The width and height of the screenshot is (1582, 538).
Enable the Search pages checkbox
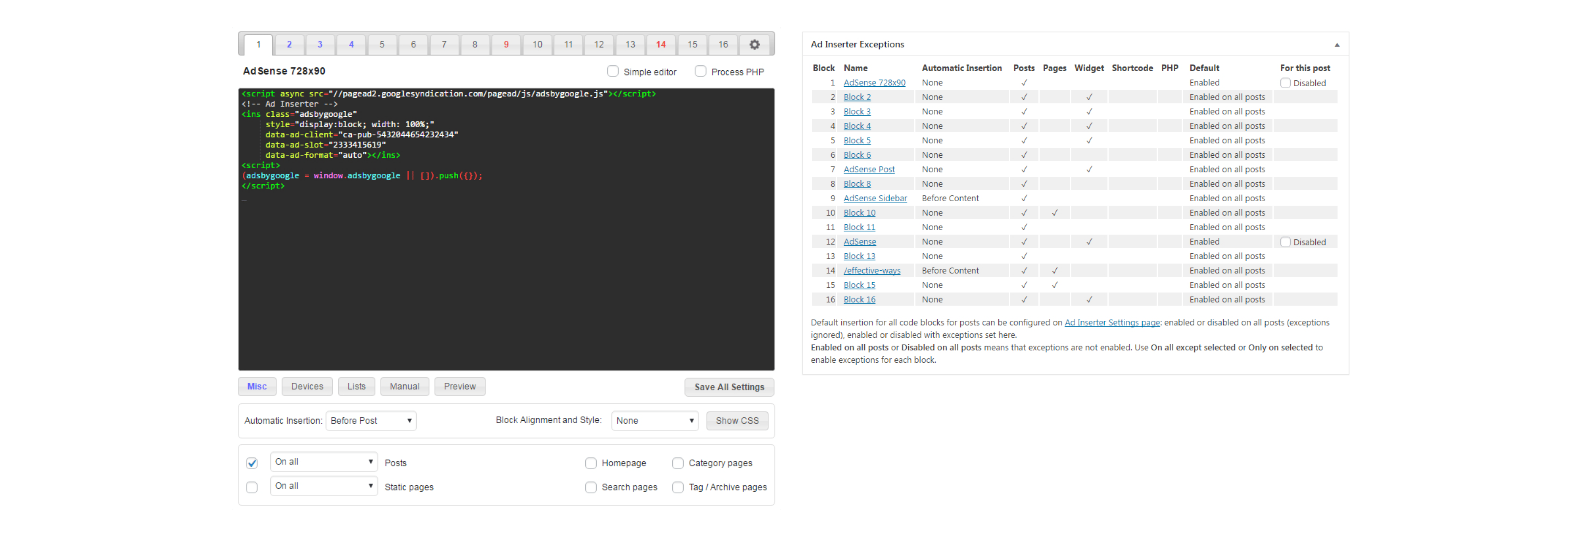(591, 487)
